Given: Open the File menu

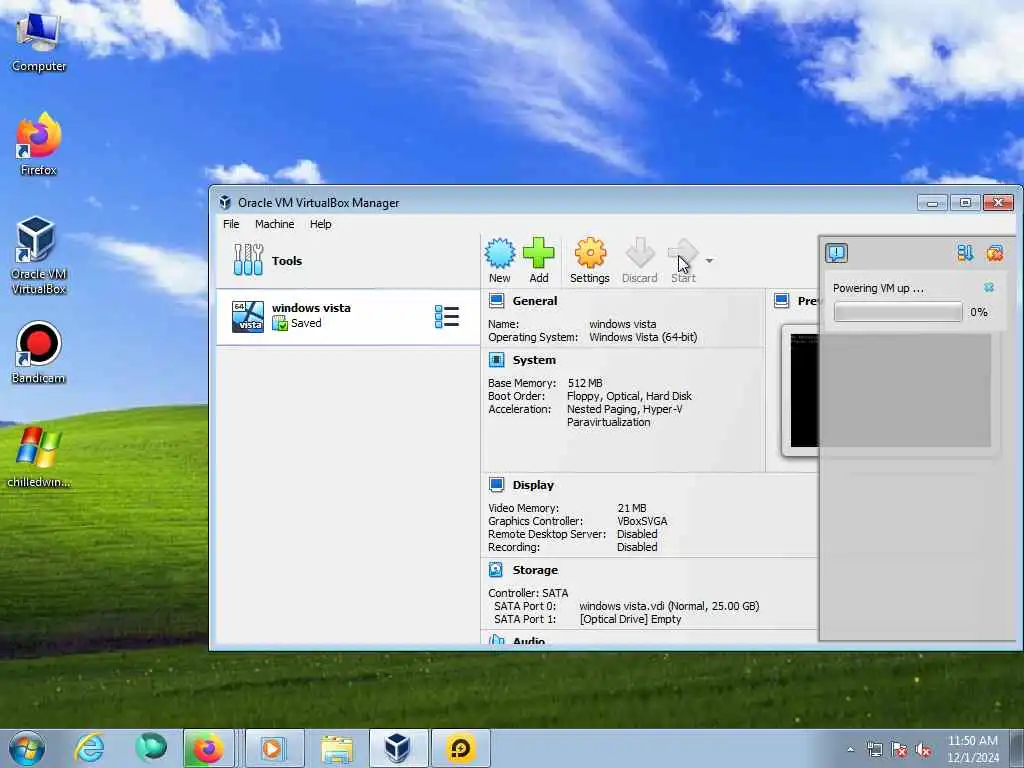Looking at the screenshot, I should click(231, 224).
